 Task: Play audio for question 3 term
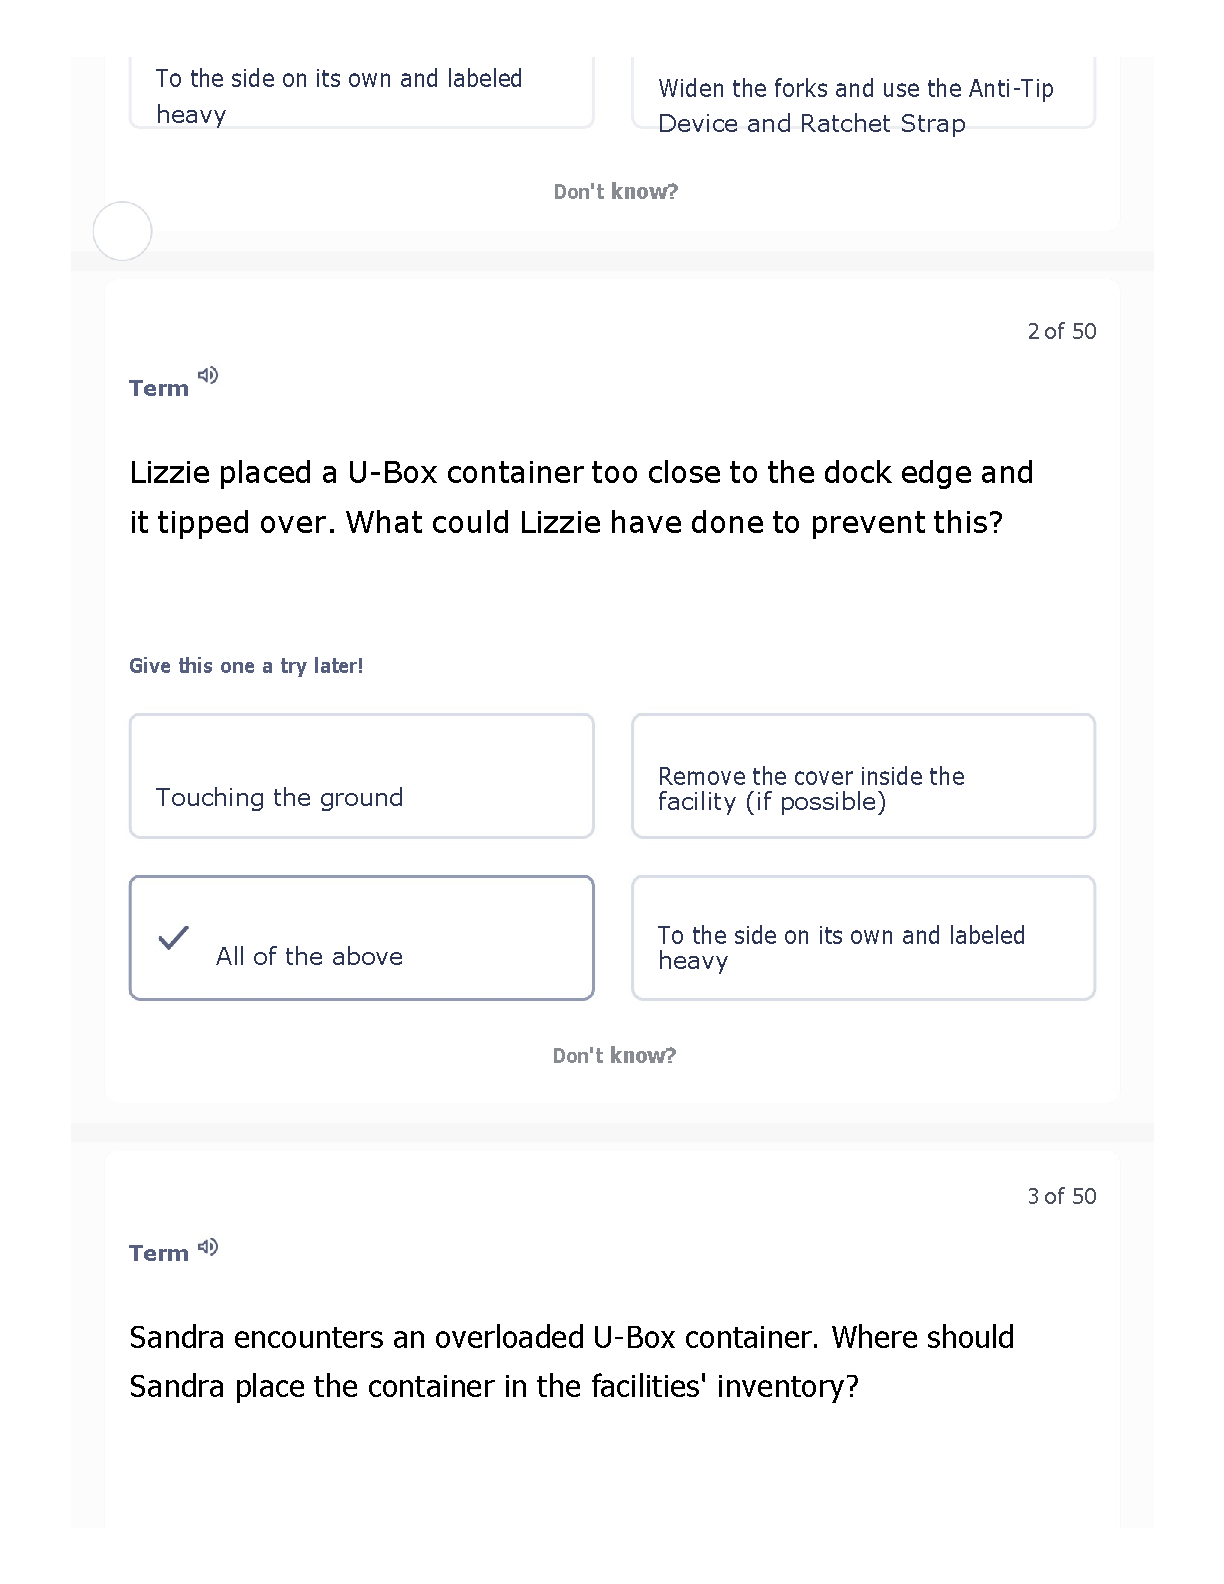[x=208, y=1247]
